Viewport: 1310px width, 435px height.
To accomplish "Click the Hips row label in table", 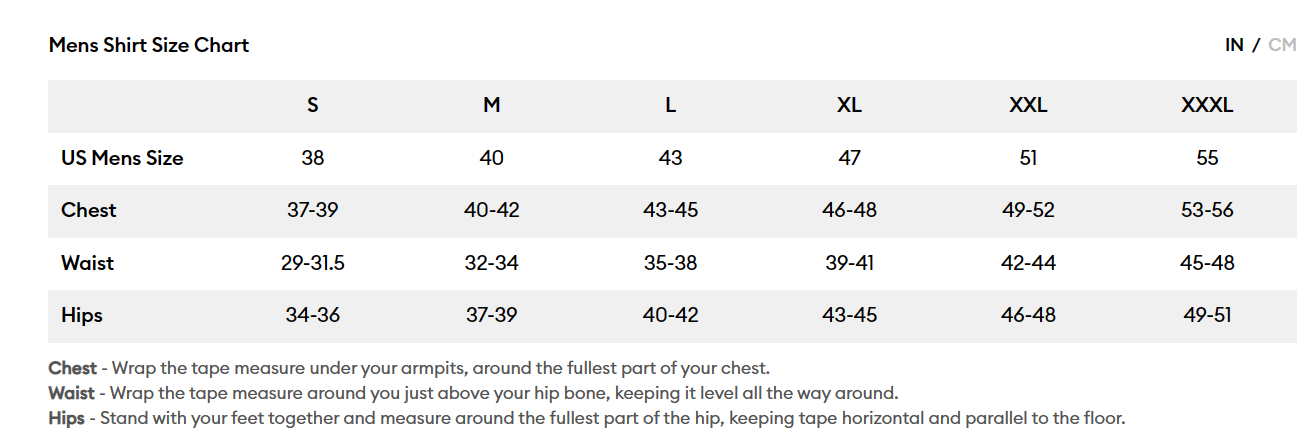I will click(82, 315).
